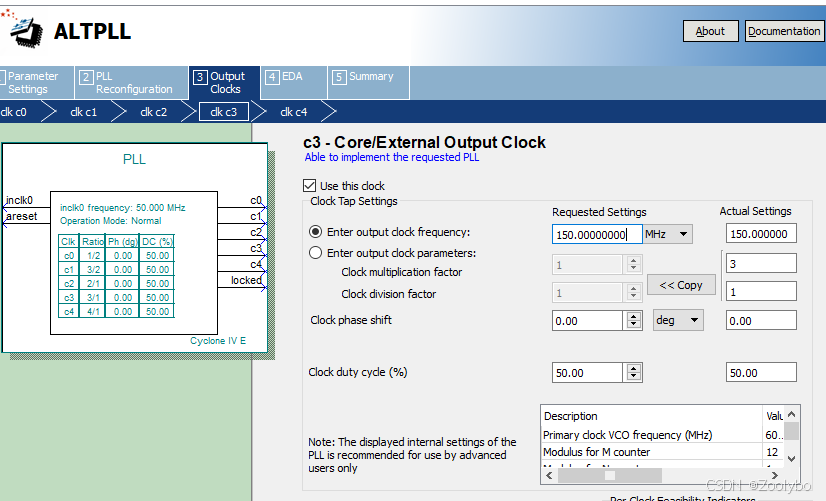Click scroll left arrow in description table

(x=549, y=476)
